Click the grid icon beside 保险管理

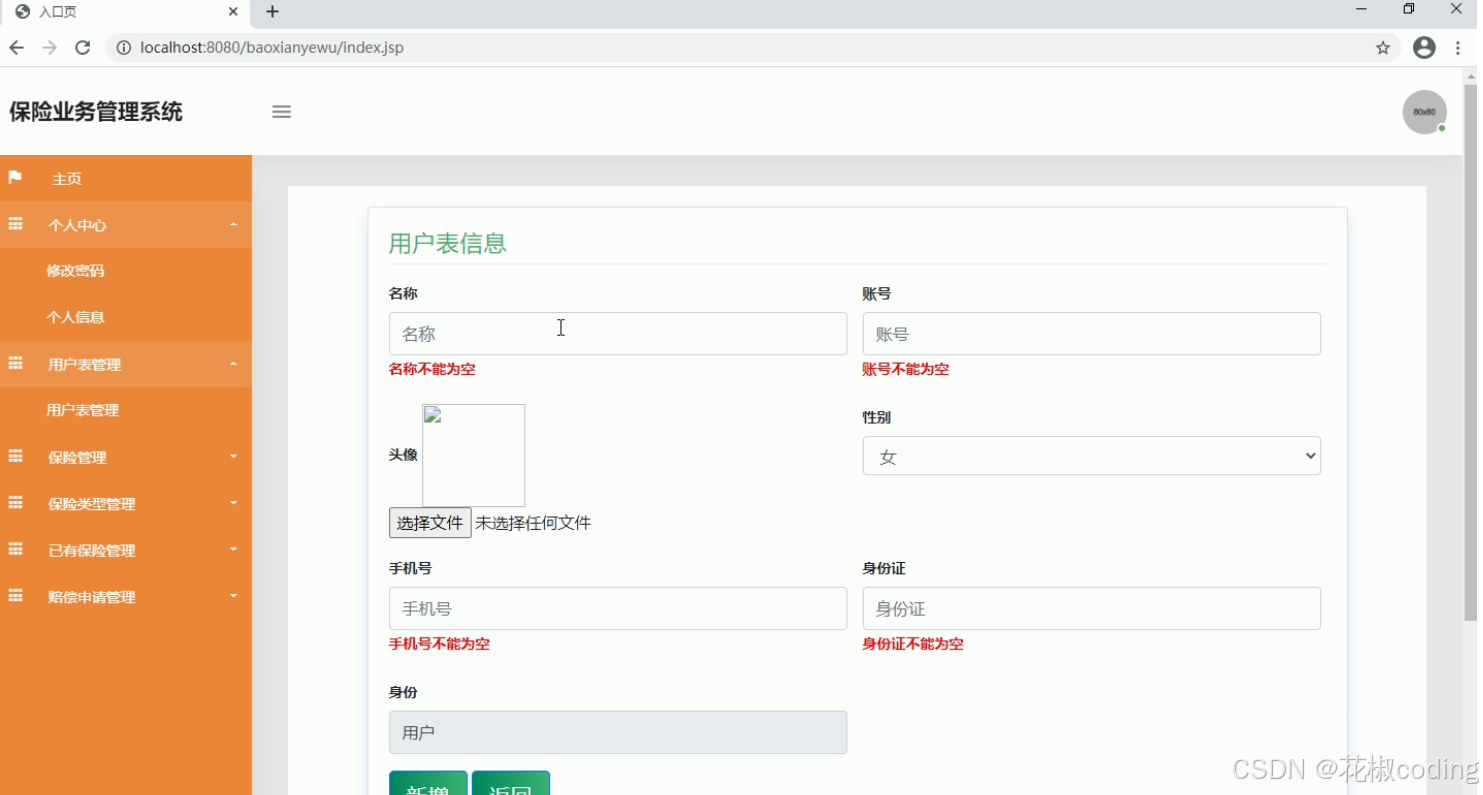[15, 456]
